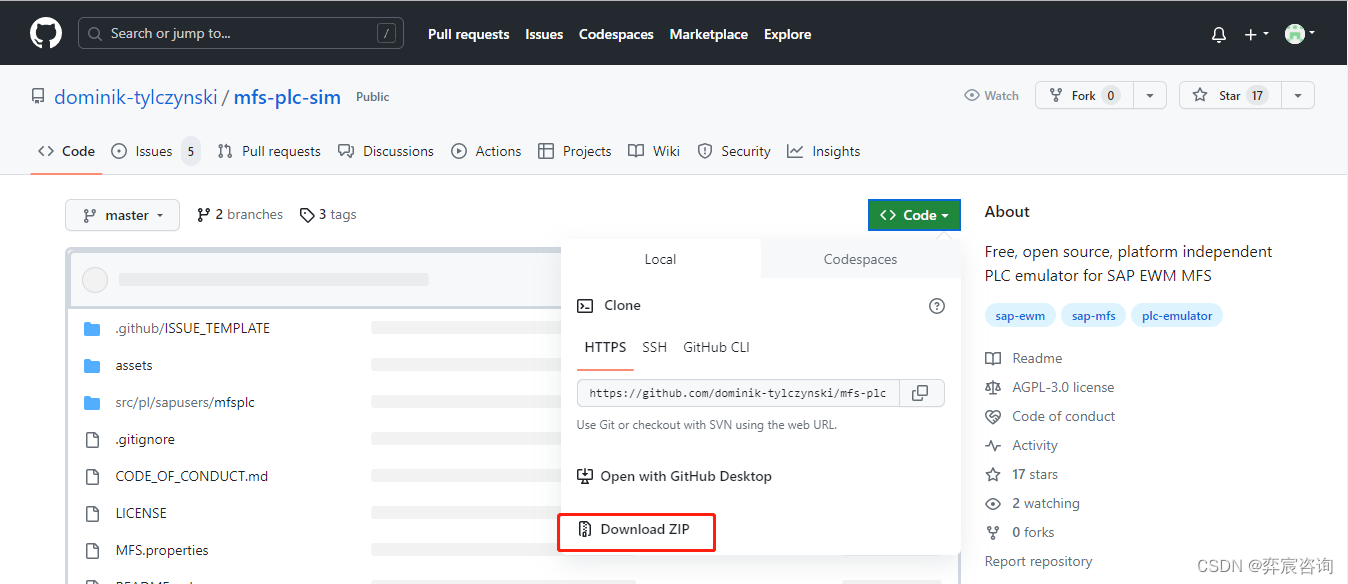Switch to the Local tab
This screenshot has height=584, width=1348.
click(x=660, y=259)
